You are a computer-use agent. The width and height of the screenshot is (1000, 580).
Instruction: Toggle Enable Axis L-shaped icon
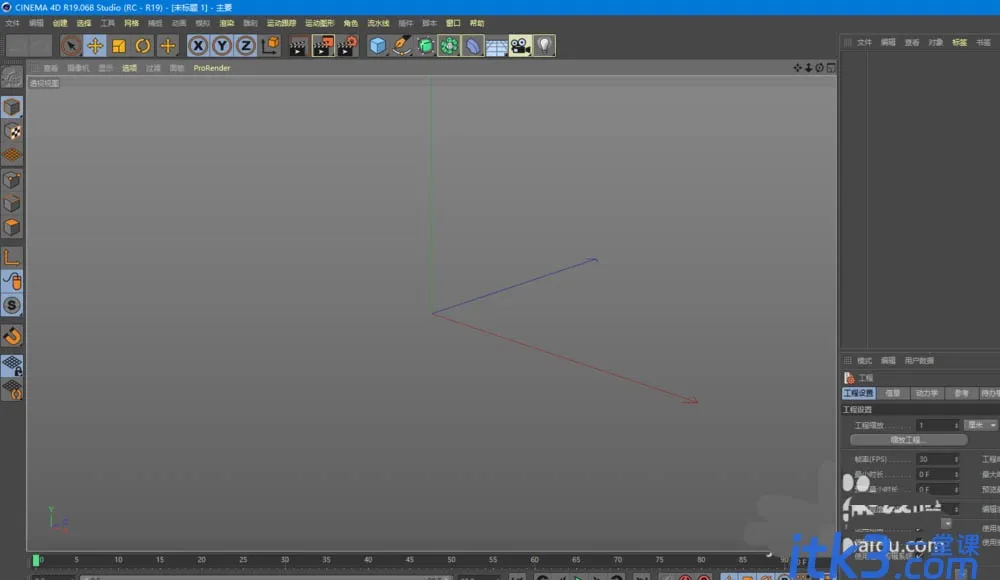11,257
